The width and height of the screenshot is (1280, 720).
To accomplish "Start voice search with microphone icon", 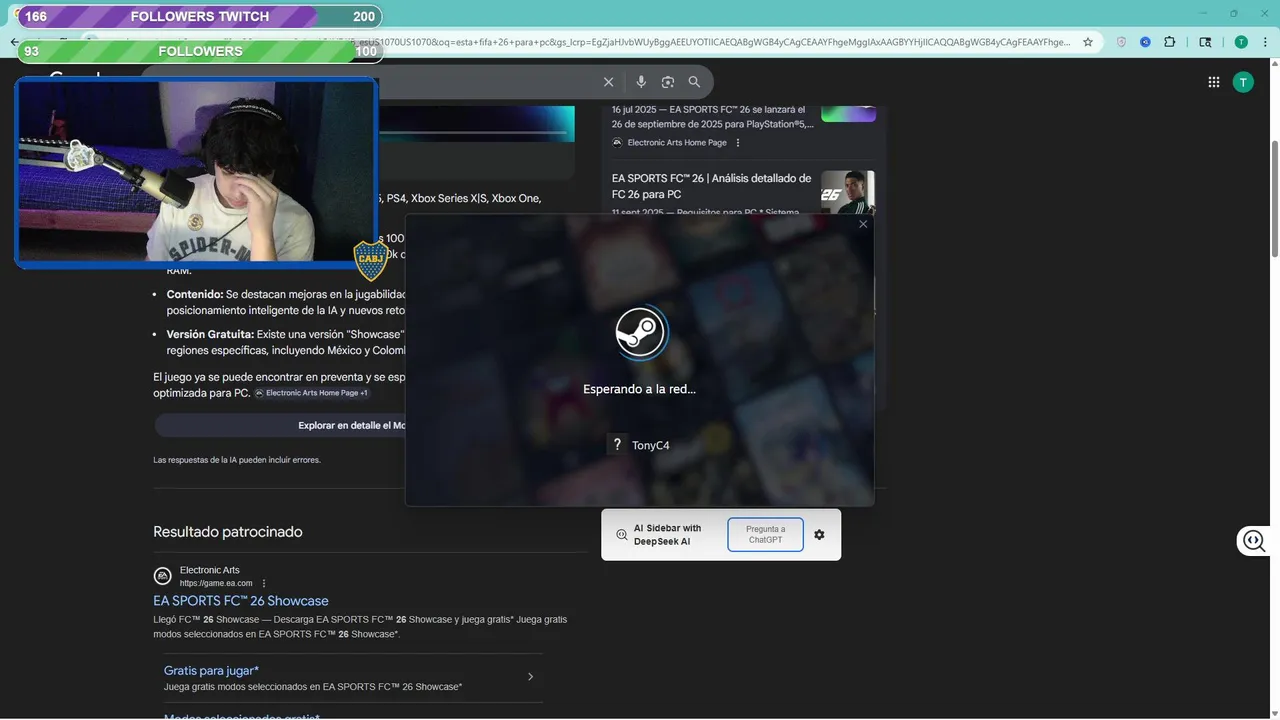I will pos(641,82).
